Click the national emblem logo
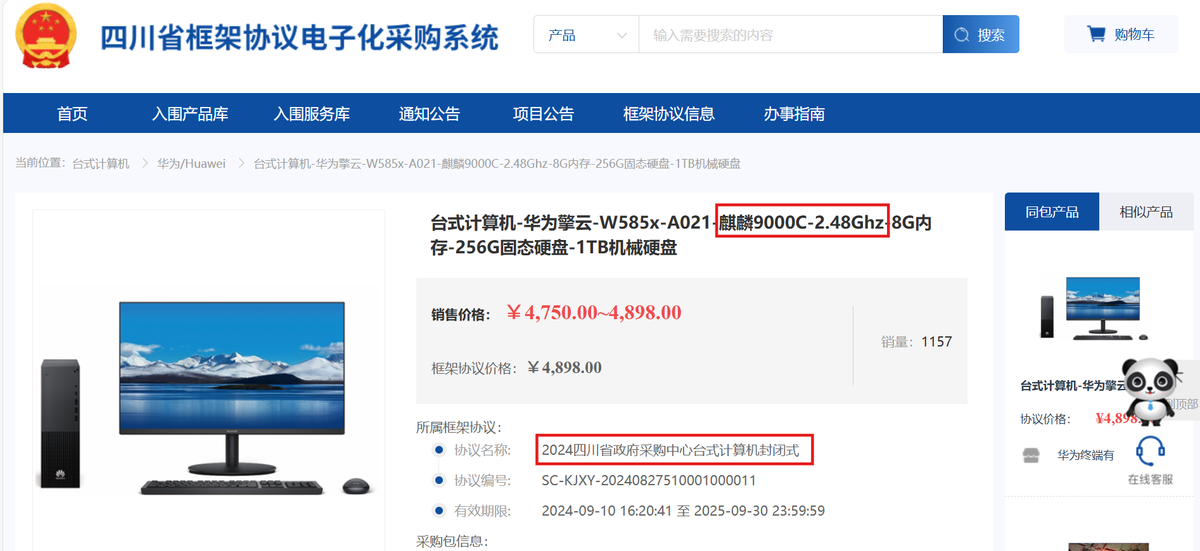This screenshot has width=1200, height=551. pyautogui.click(x=44, y=36)
